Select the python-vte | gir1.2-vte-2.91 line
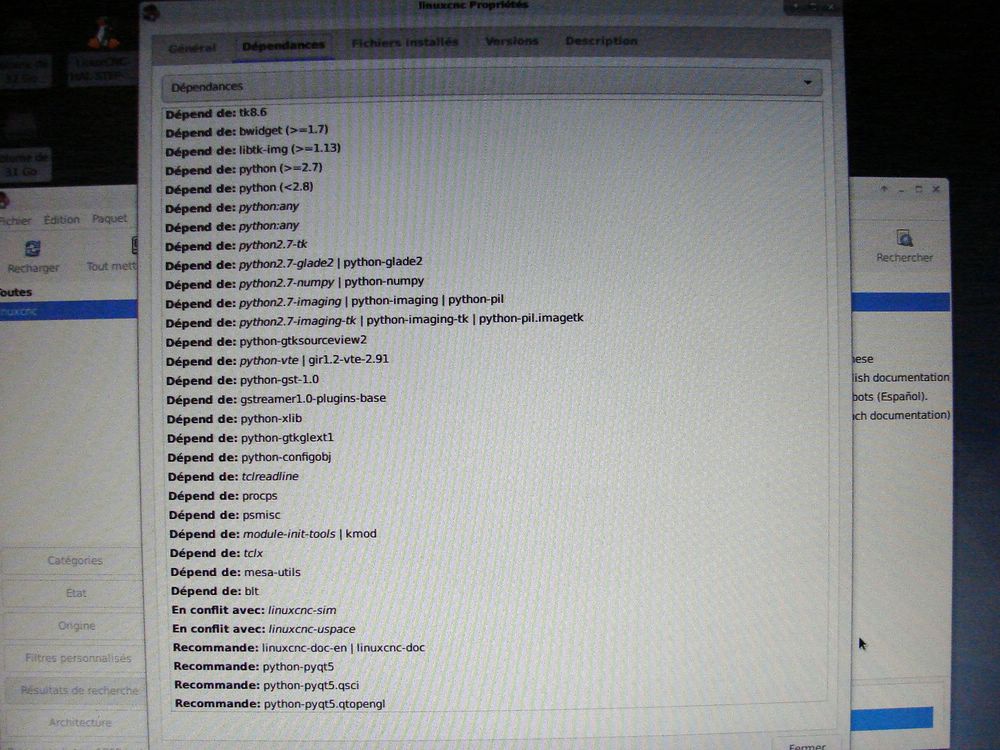Image resolution: width=1000 pixels, height=750 pixels. click(277, 360)
